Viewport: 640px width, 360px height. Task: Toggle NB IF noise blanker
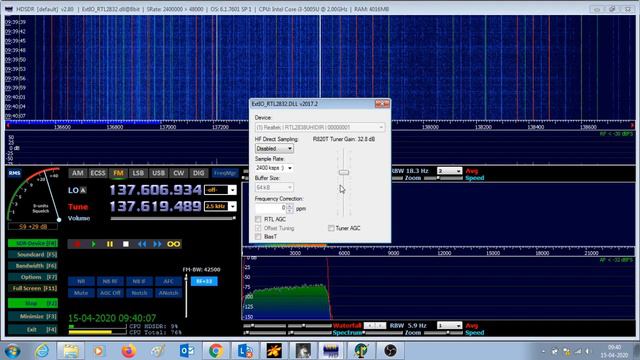(139, 281)
